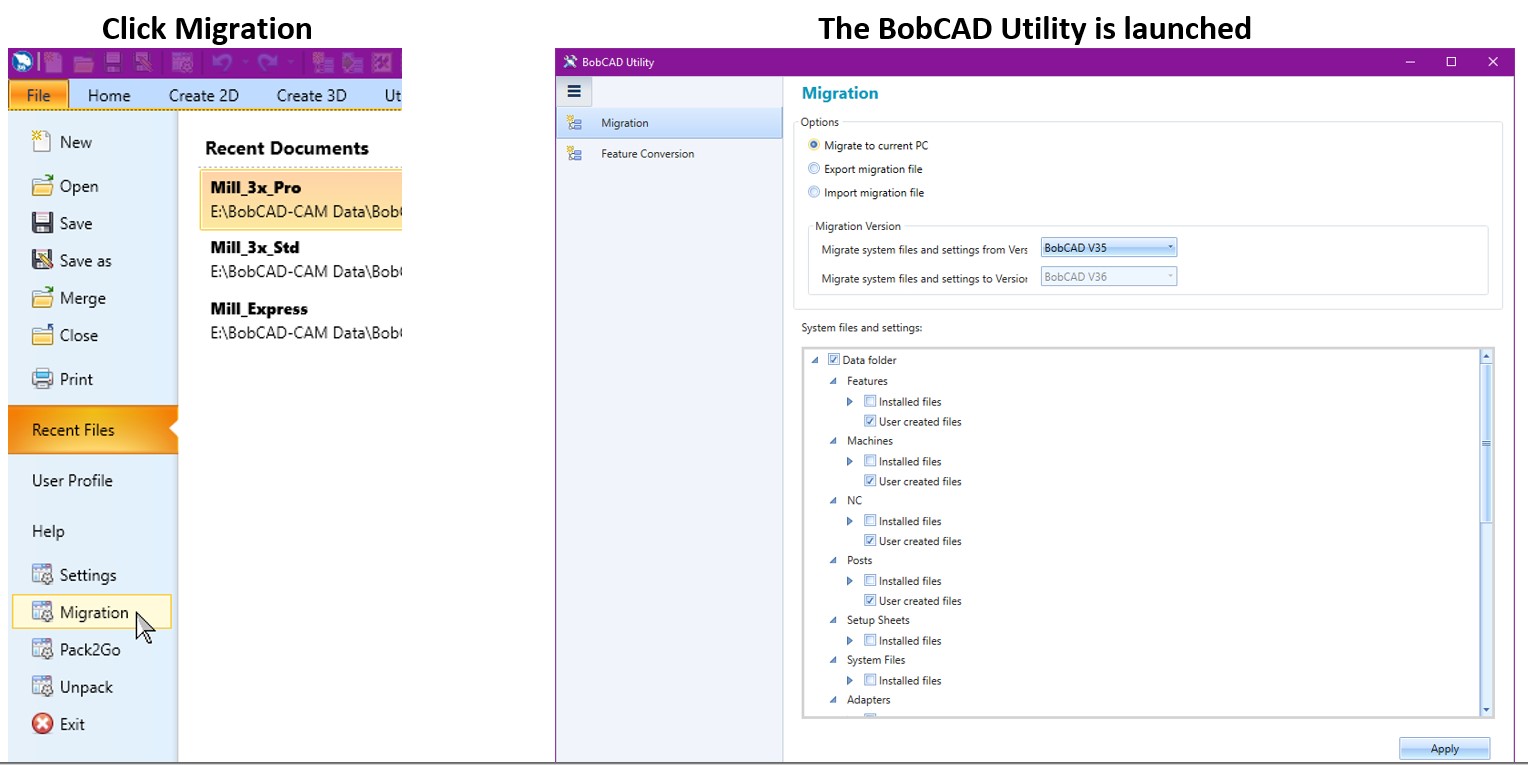Select Export migration file option

pyautogui.click(x=814, y=169)
